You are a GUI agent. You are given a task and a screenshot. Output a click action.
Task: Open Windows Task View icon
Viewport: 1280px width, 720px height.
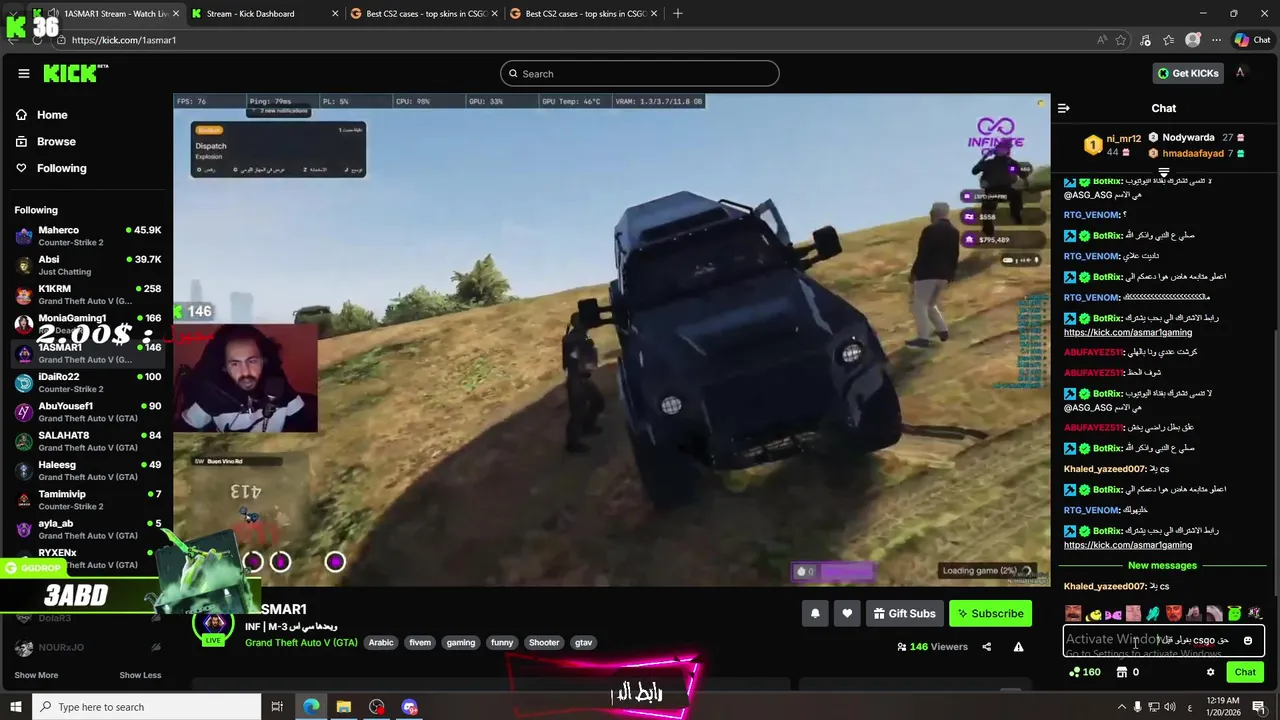277,707
